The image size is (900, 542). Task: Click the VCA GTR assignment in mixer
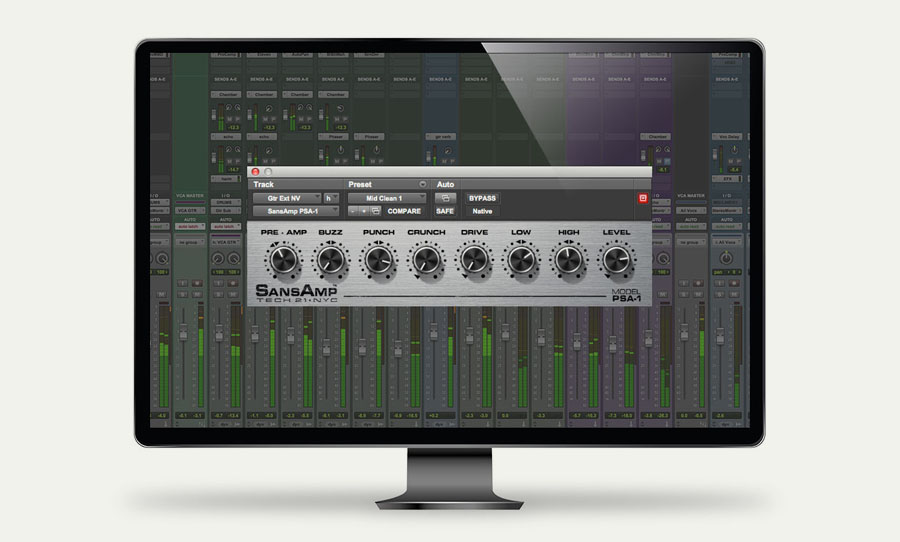[189, 211]
